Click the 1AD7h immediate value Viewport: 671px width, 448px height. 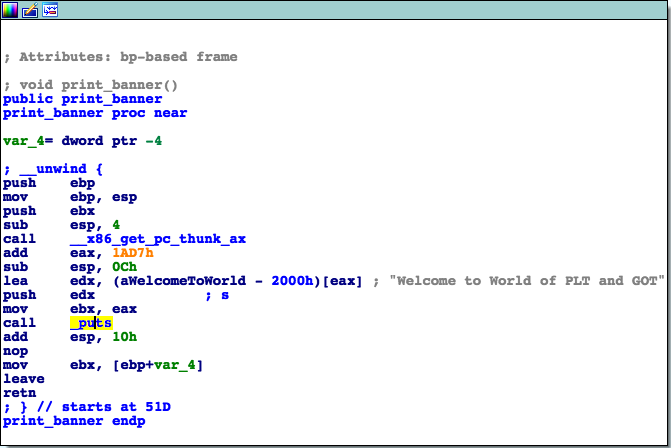133,253
